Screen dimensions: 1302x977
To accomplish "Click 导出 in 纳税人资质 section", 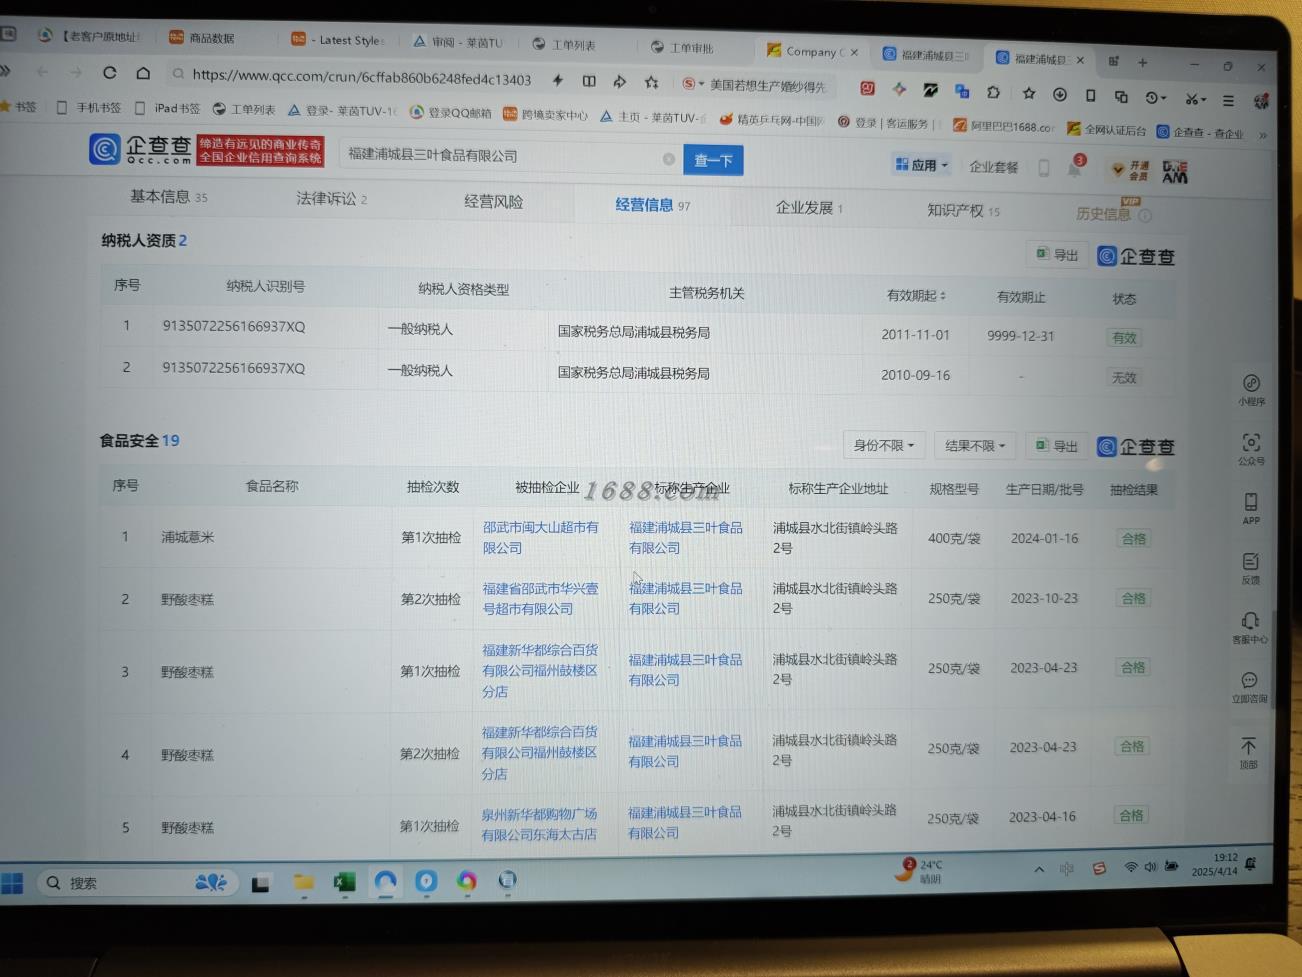I will pos(1057,255).
